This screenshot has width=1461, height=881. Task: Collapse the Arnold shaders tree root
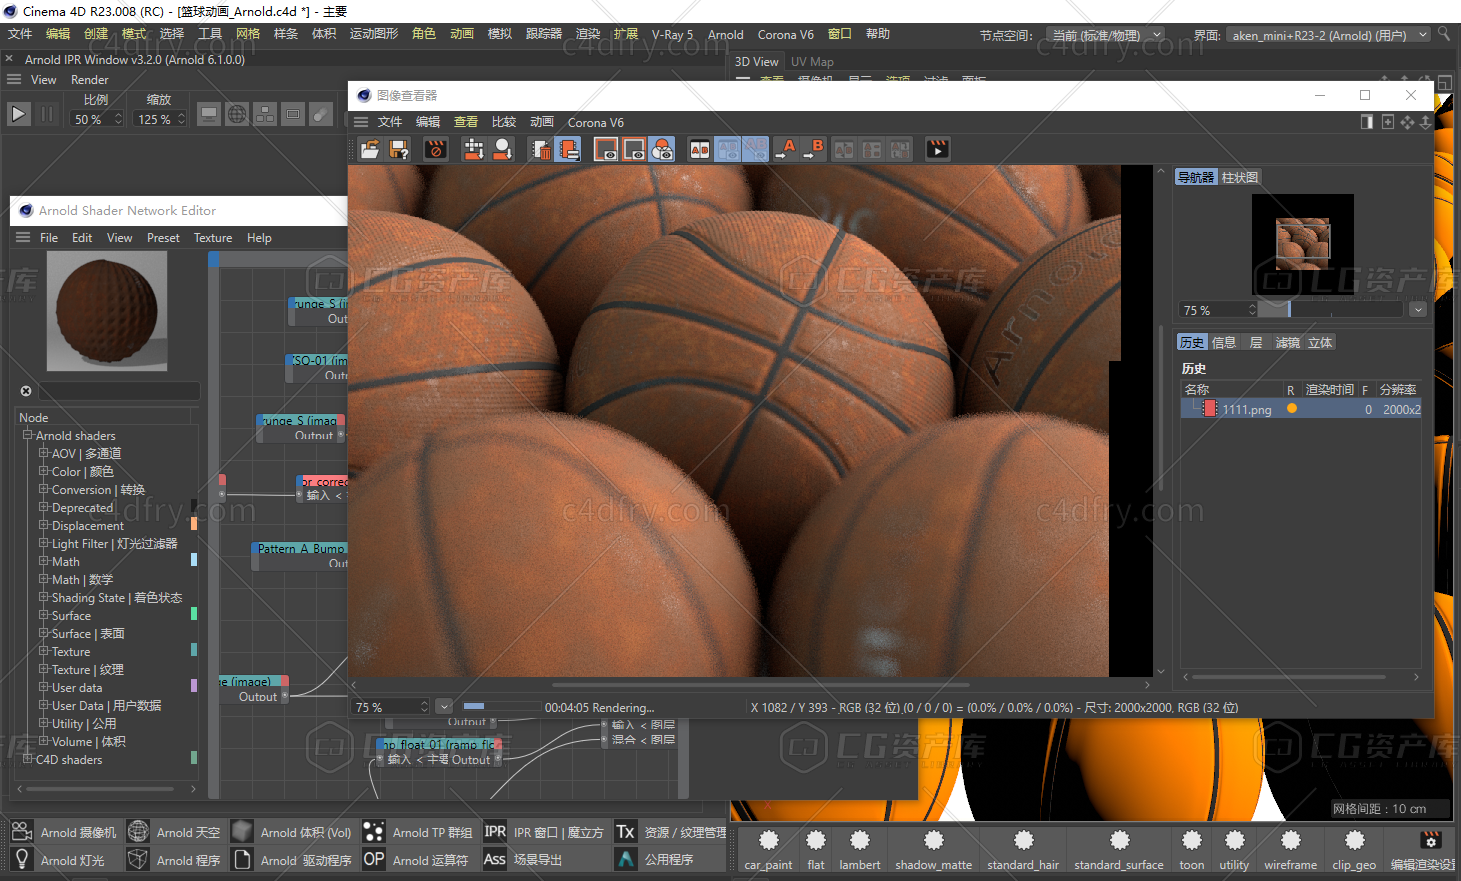[28, 435]
